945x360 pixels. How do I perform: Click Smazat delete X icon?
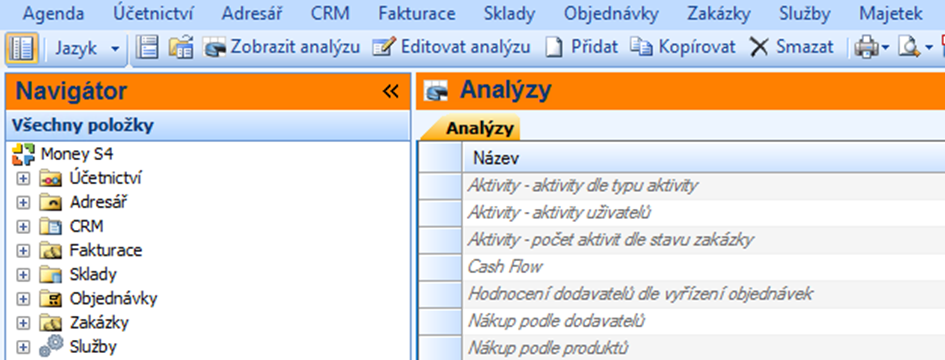(x=759, y=47)
